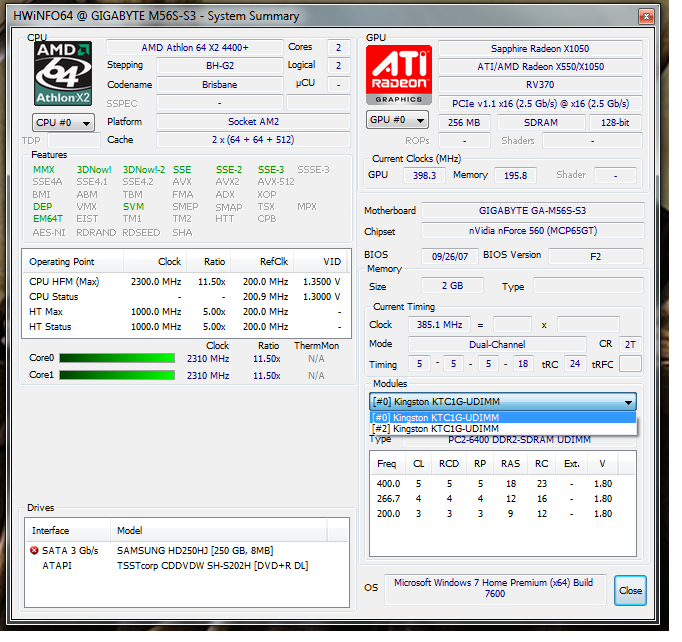
Task: Click the AMD Athlon X2 logo
Action: [x=64, y=74]
